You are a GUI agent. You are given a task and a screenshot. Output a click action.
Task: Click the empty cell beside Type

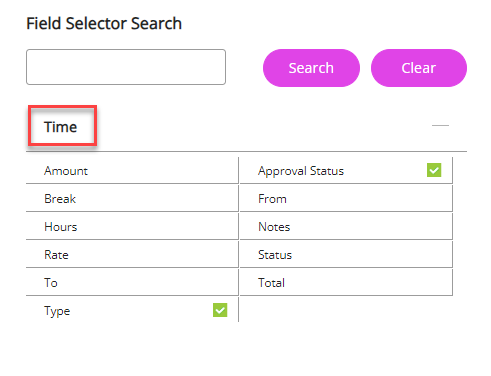pyautogui.click(x=346, y=310)
